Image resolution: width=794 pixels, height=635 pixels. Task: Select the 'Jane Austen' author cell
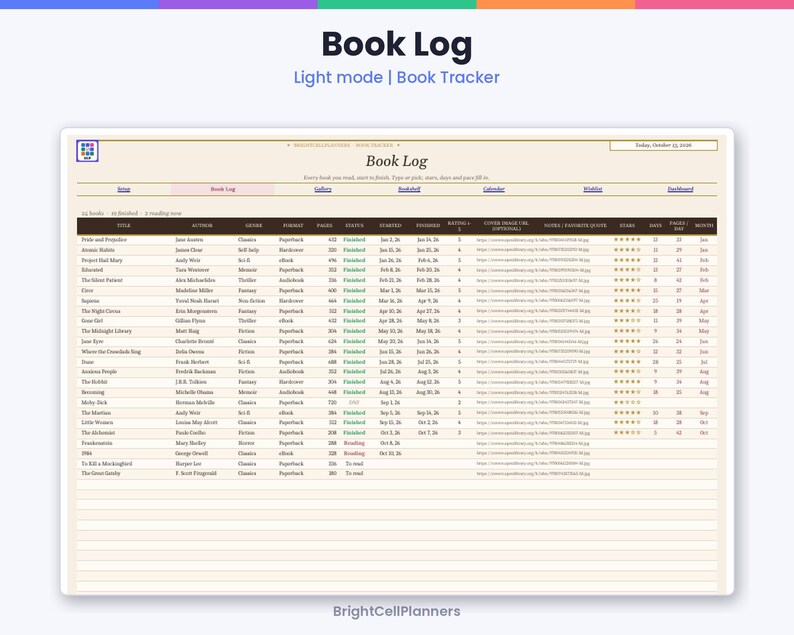point(189,240)
